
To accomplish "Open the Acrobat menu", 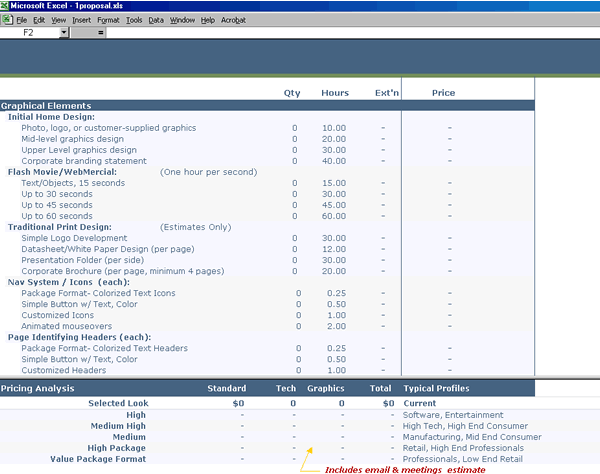I will pos(233,20).
